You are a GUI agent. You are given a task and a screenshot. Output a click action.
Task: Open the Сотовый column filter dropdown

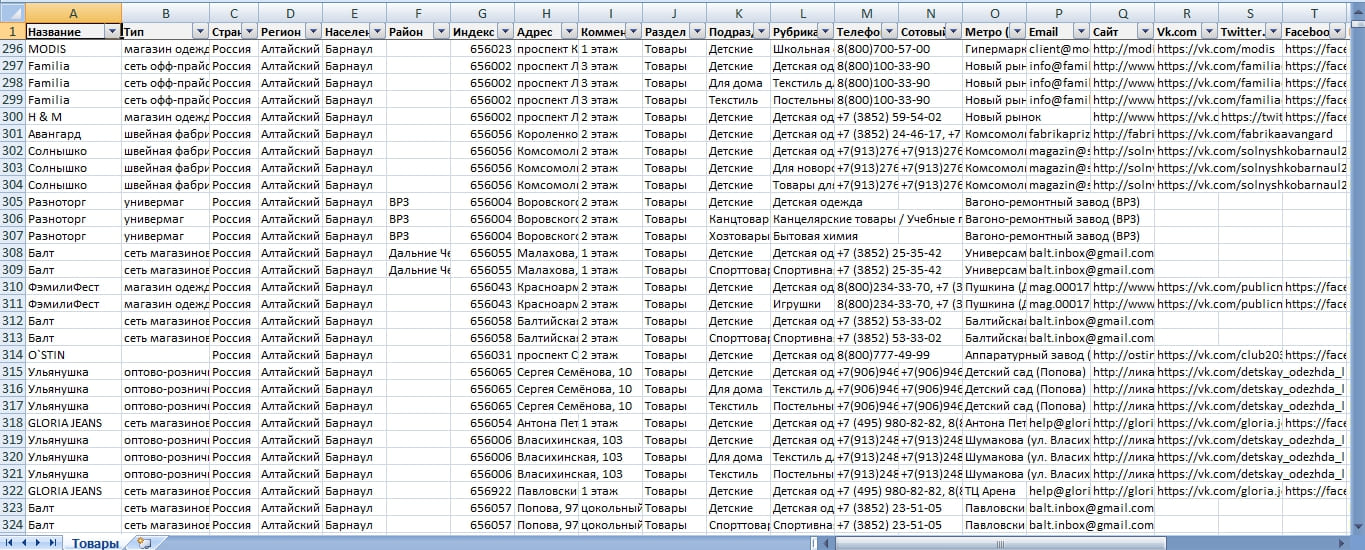coord(952,32)
